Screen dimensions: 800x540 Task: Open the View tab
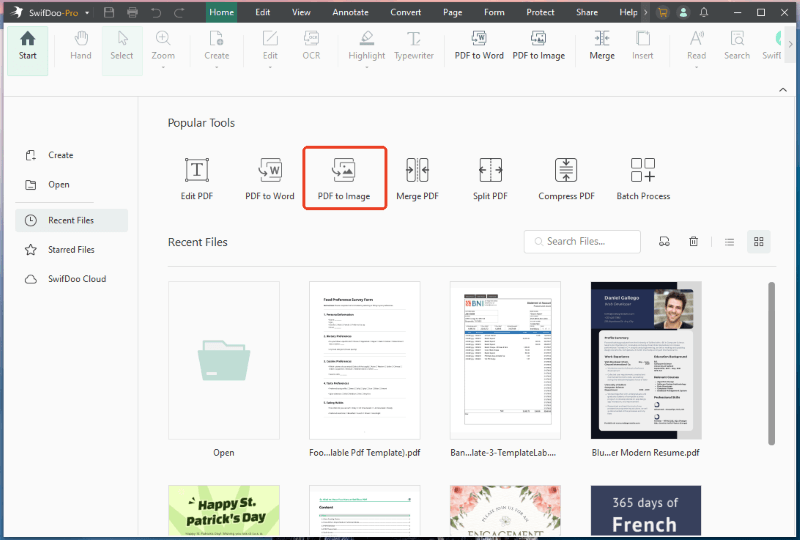tap(301, 12)
